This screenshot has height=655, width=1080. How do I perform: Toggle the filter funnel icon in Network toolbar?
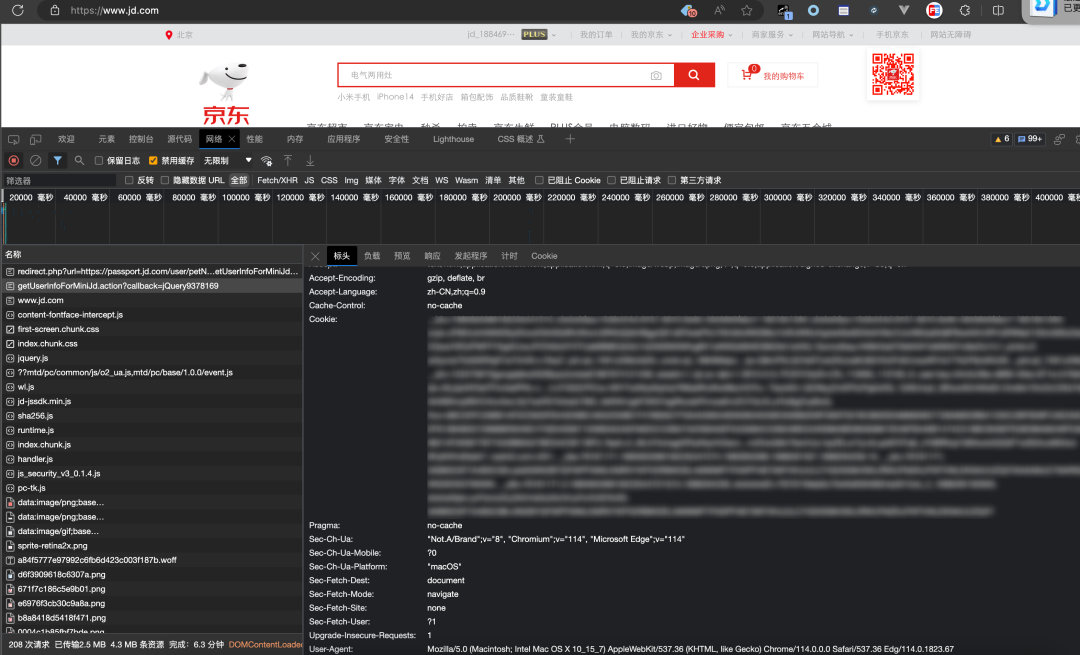point(58,160)
